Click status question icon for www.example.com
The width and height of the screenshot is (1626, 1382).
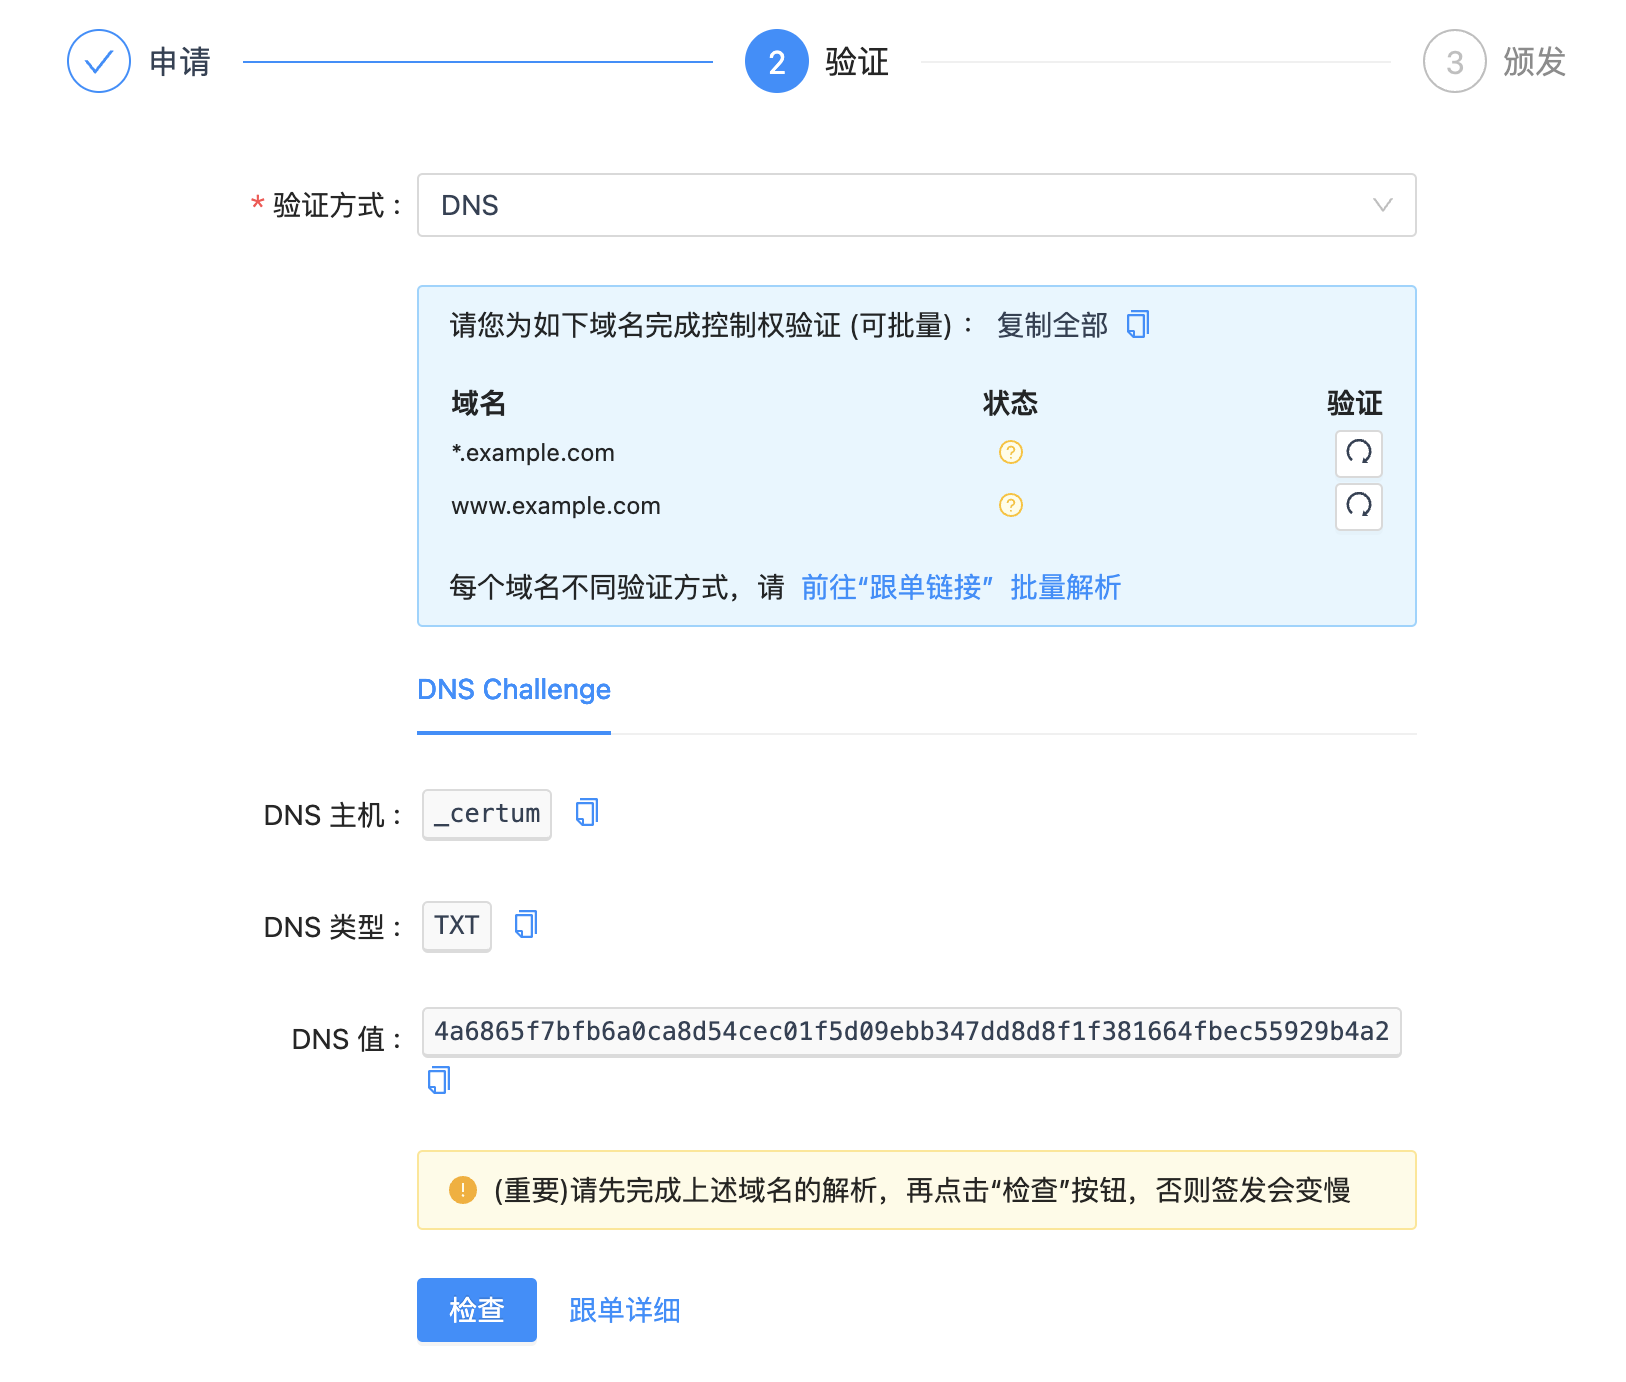[1011, 506]
